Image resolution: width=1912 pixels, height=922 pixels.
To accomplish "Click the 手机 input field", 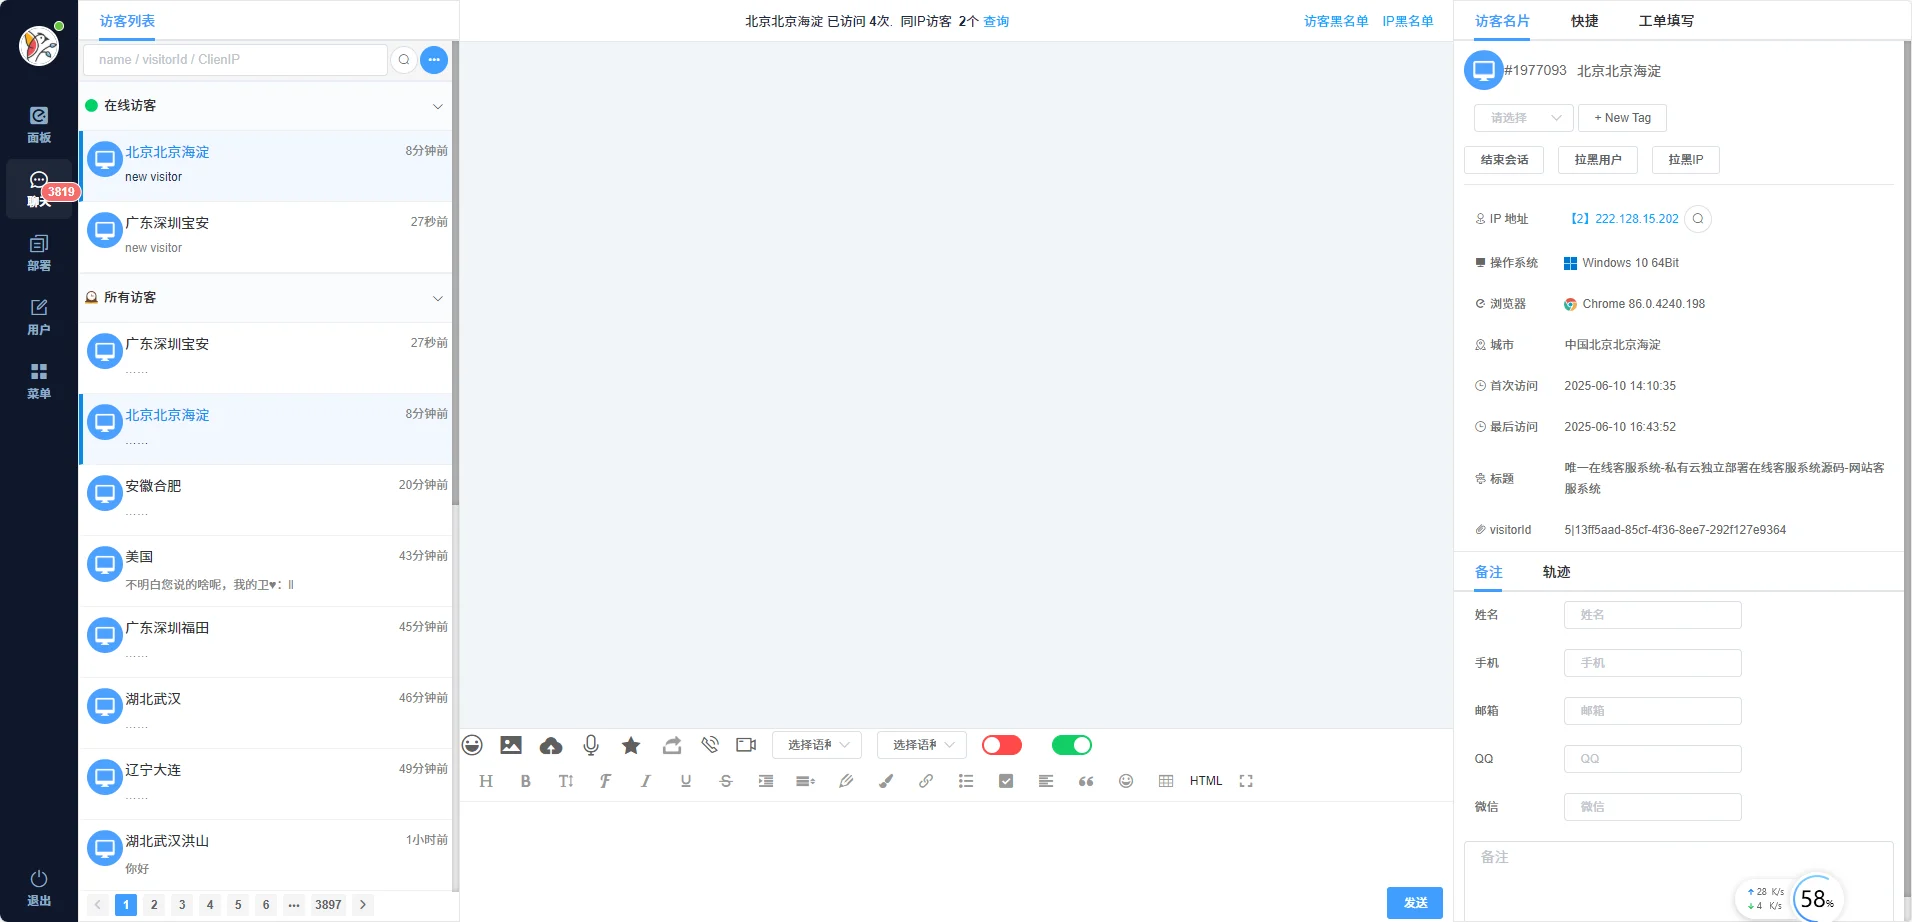I will click(x=1653, y=663).
